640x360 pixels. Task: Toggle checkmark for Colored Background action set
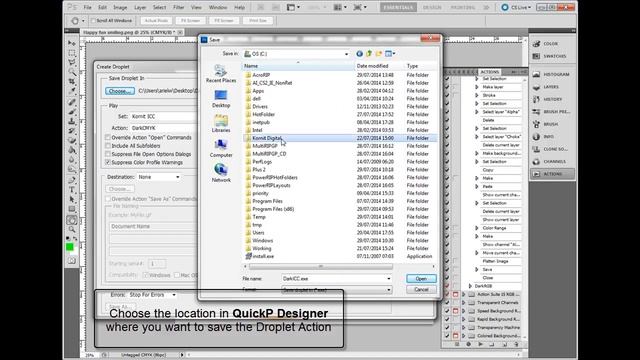pyautogui.click(x=447, y=336)
